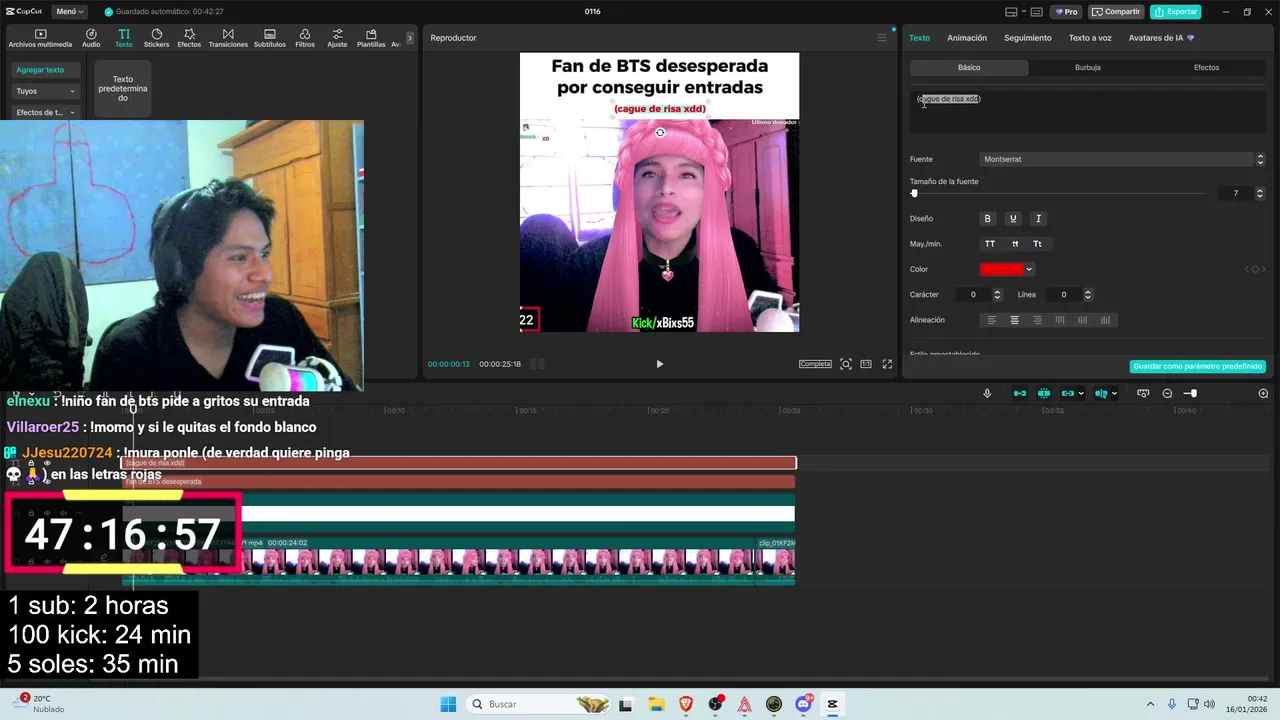Screen dimensions: 1280x720
Task: Open the Archivos multimedia panel
Action: 40,38
